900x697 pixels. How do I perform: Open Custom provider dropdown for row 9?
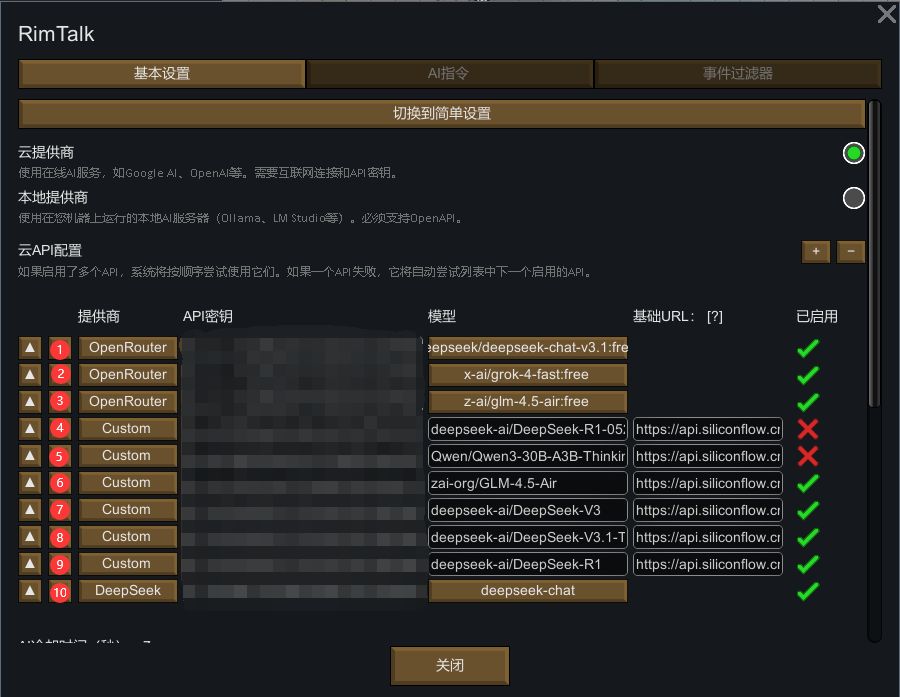point(127,564)
